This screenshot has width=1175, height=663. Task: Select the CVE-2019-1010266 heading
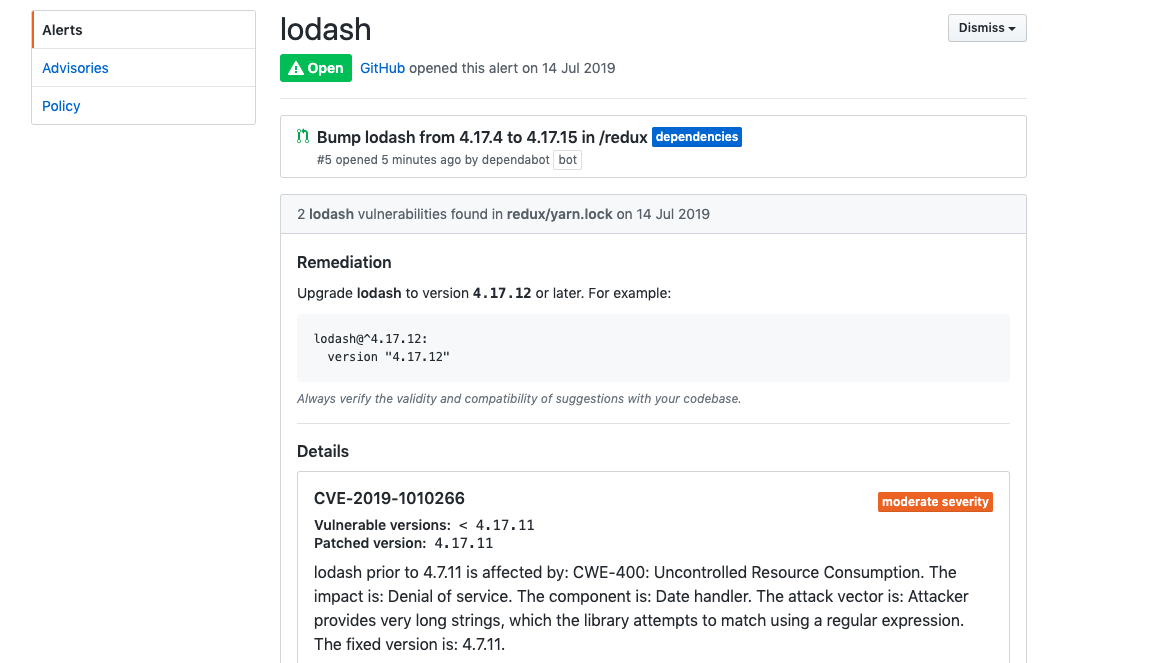389,498
